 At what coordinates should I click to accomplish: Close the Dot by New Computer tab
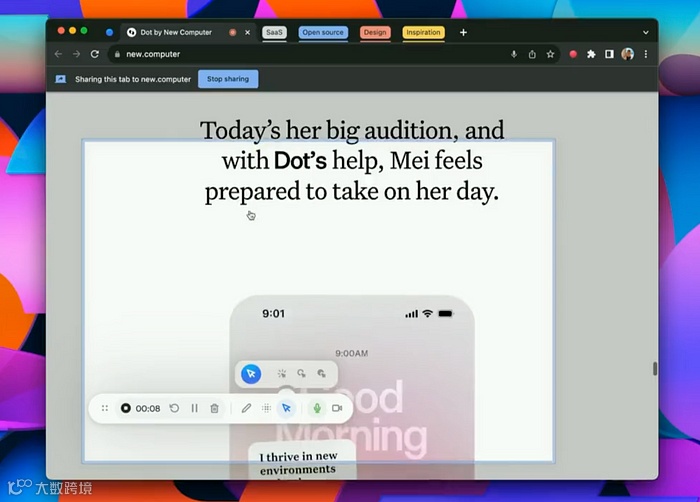click(248, 32)
